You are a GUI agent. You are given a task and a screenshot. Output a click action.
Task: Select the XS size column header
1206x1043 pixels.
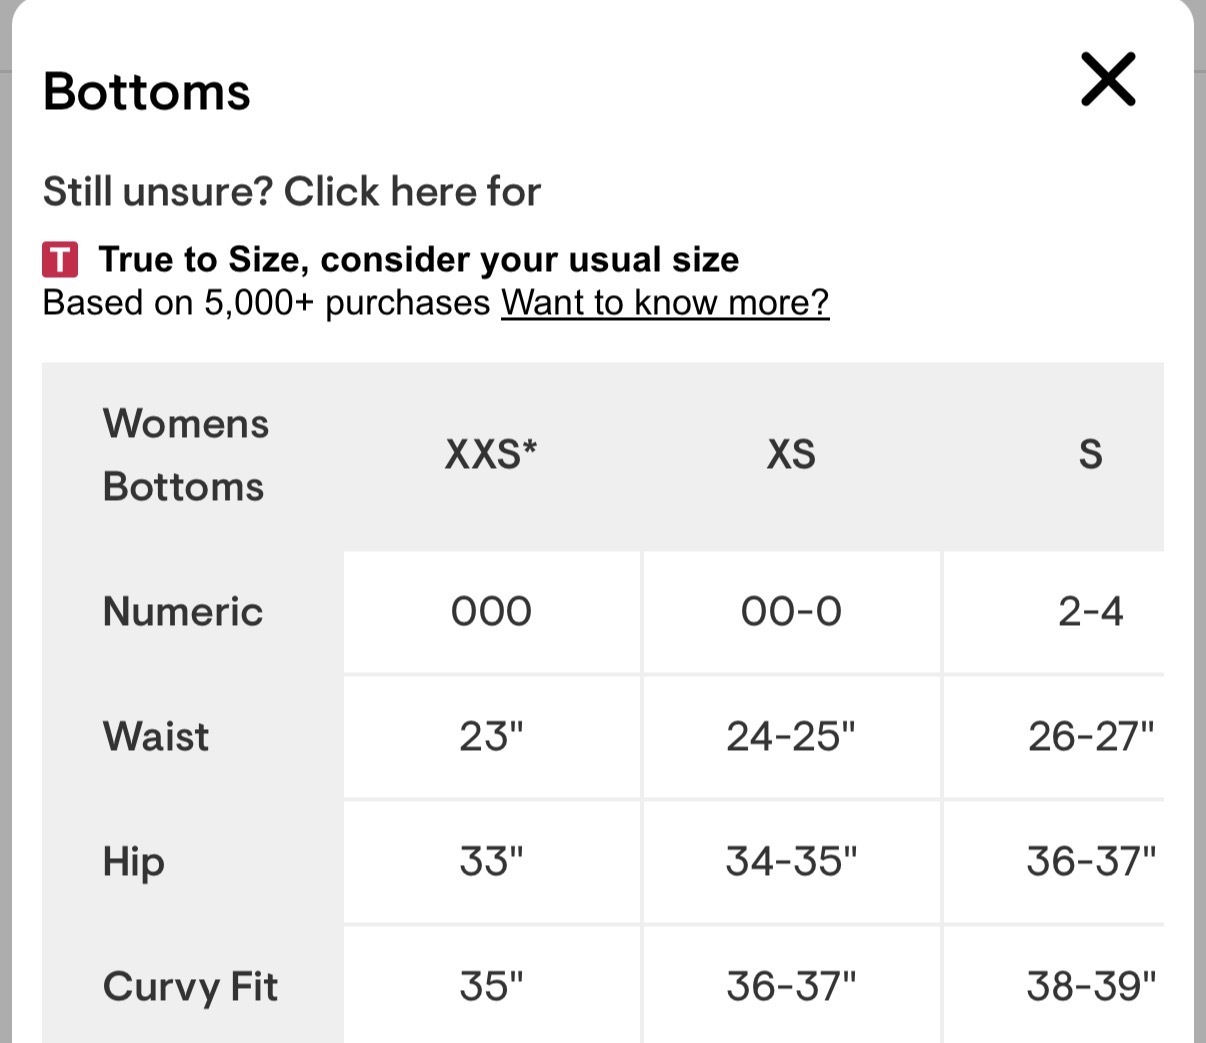click(x=791, y=455)
